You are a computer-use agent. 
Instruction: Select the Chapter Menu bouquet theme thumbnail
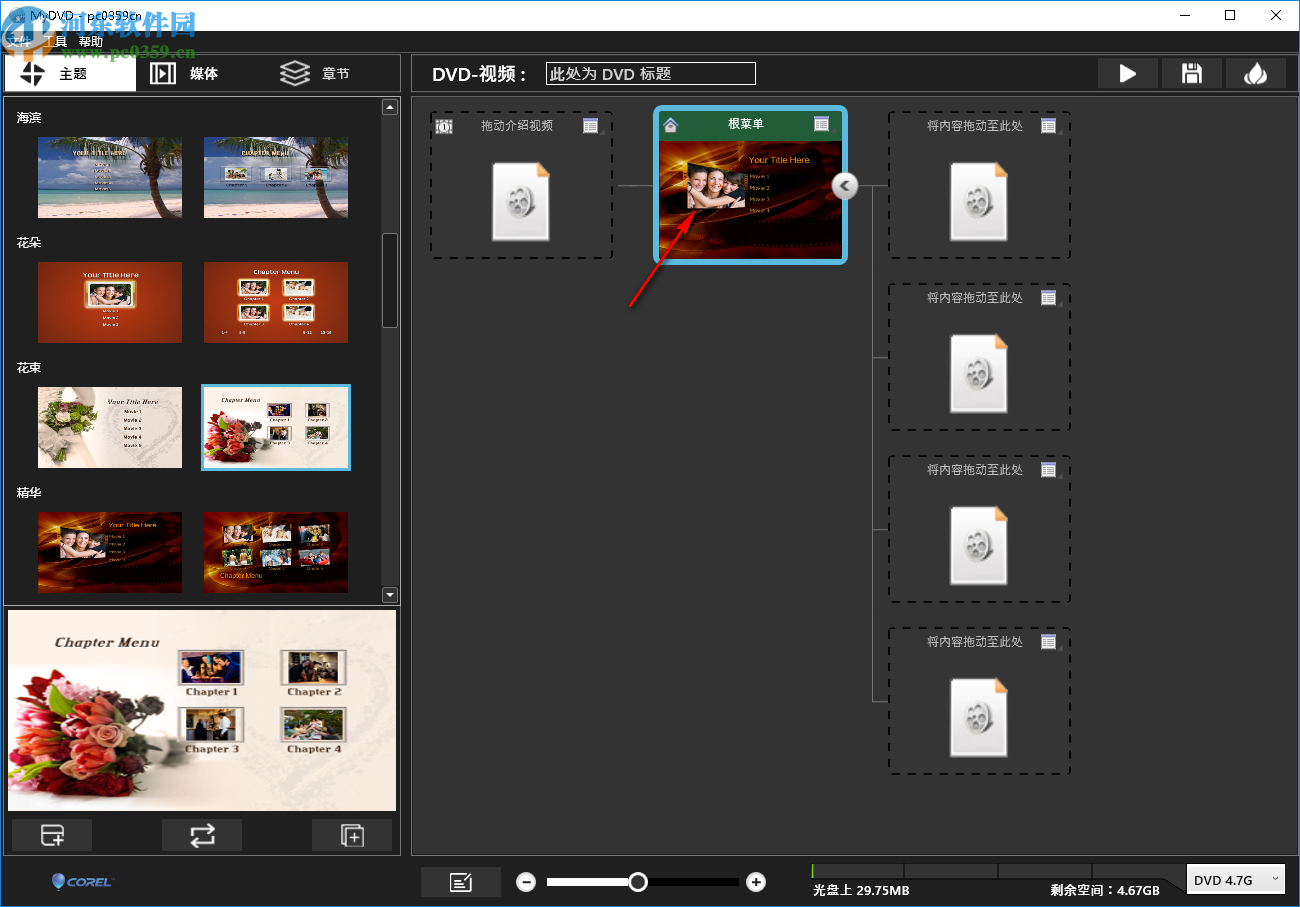(275, 427)
